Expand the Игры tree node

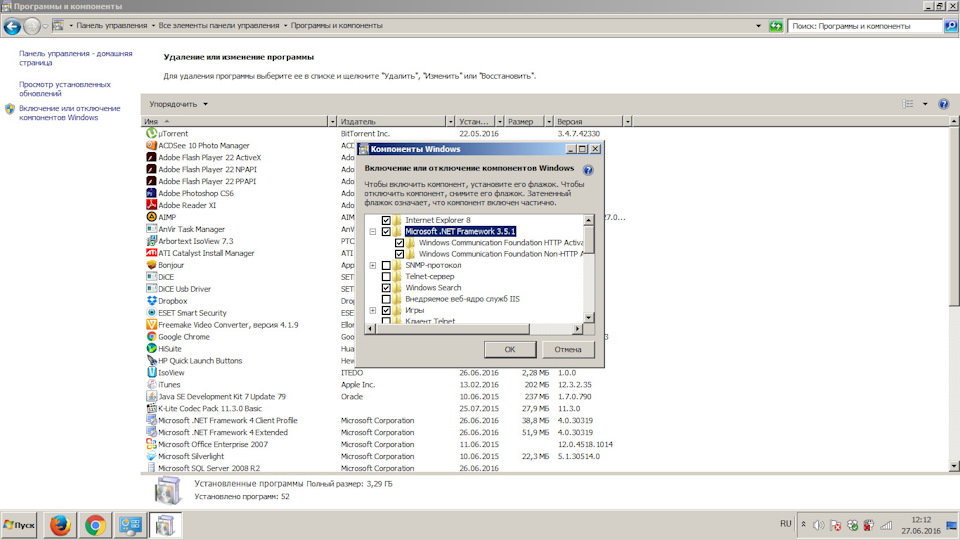click(x=372, y=310)
